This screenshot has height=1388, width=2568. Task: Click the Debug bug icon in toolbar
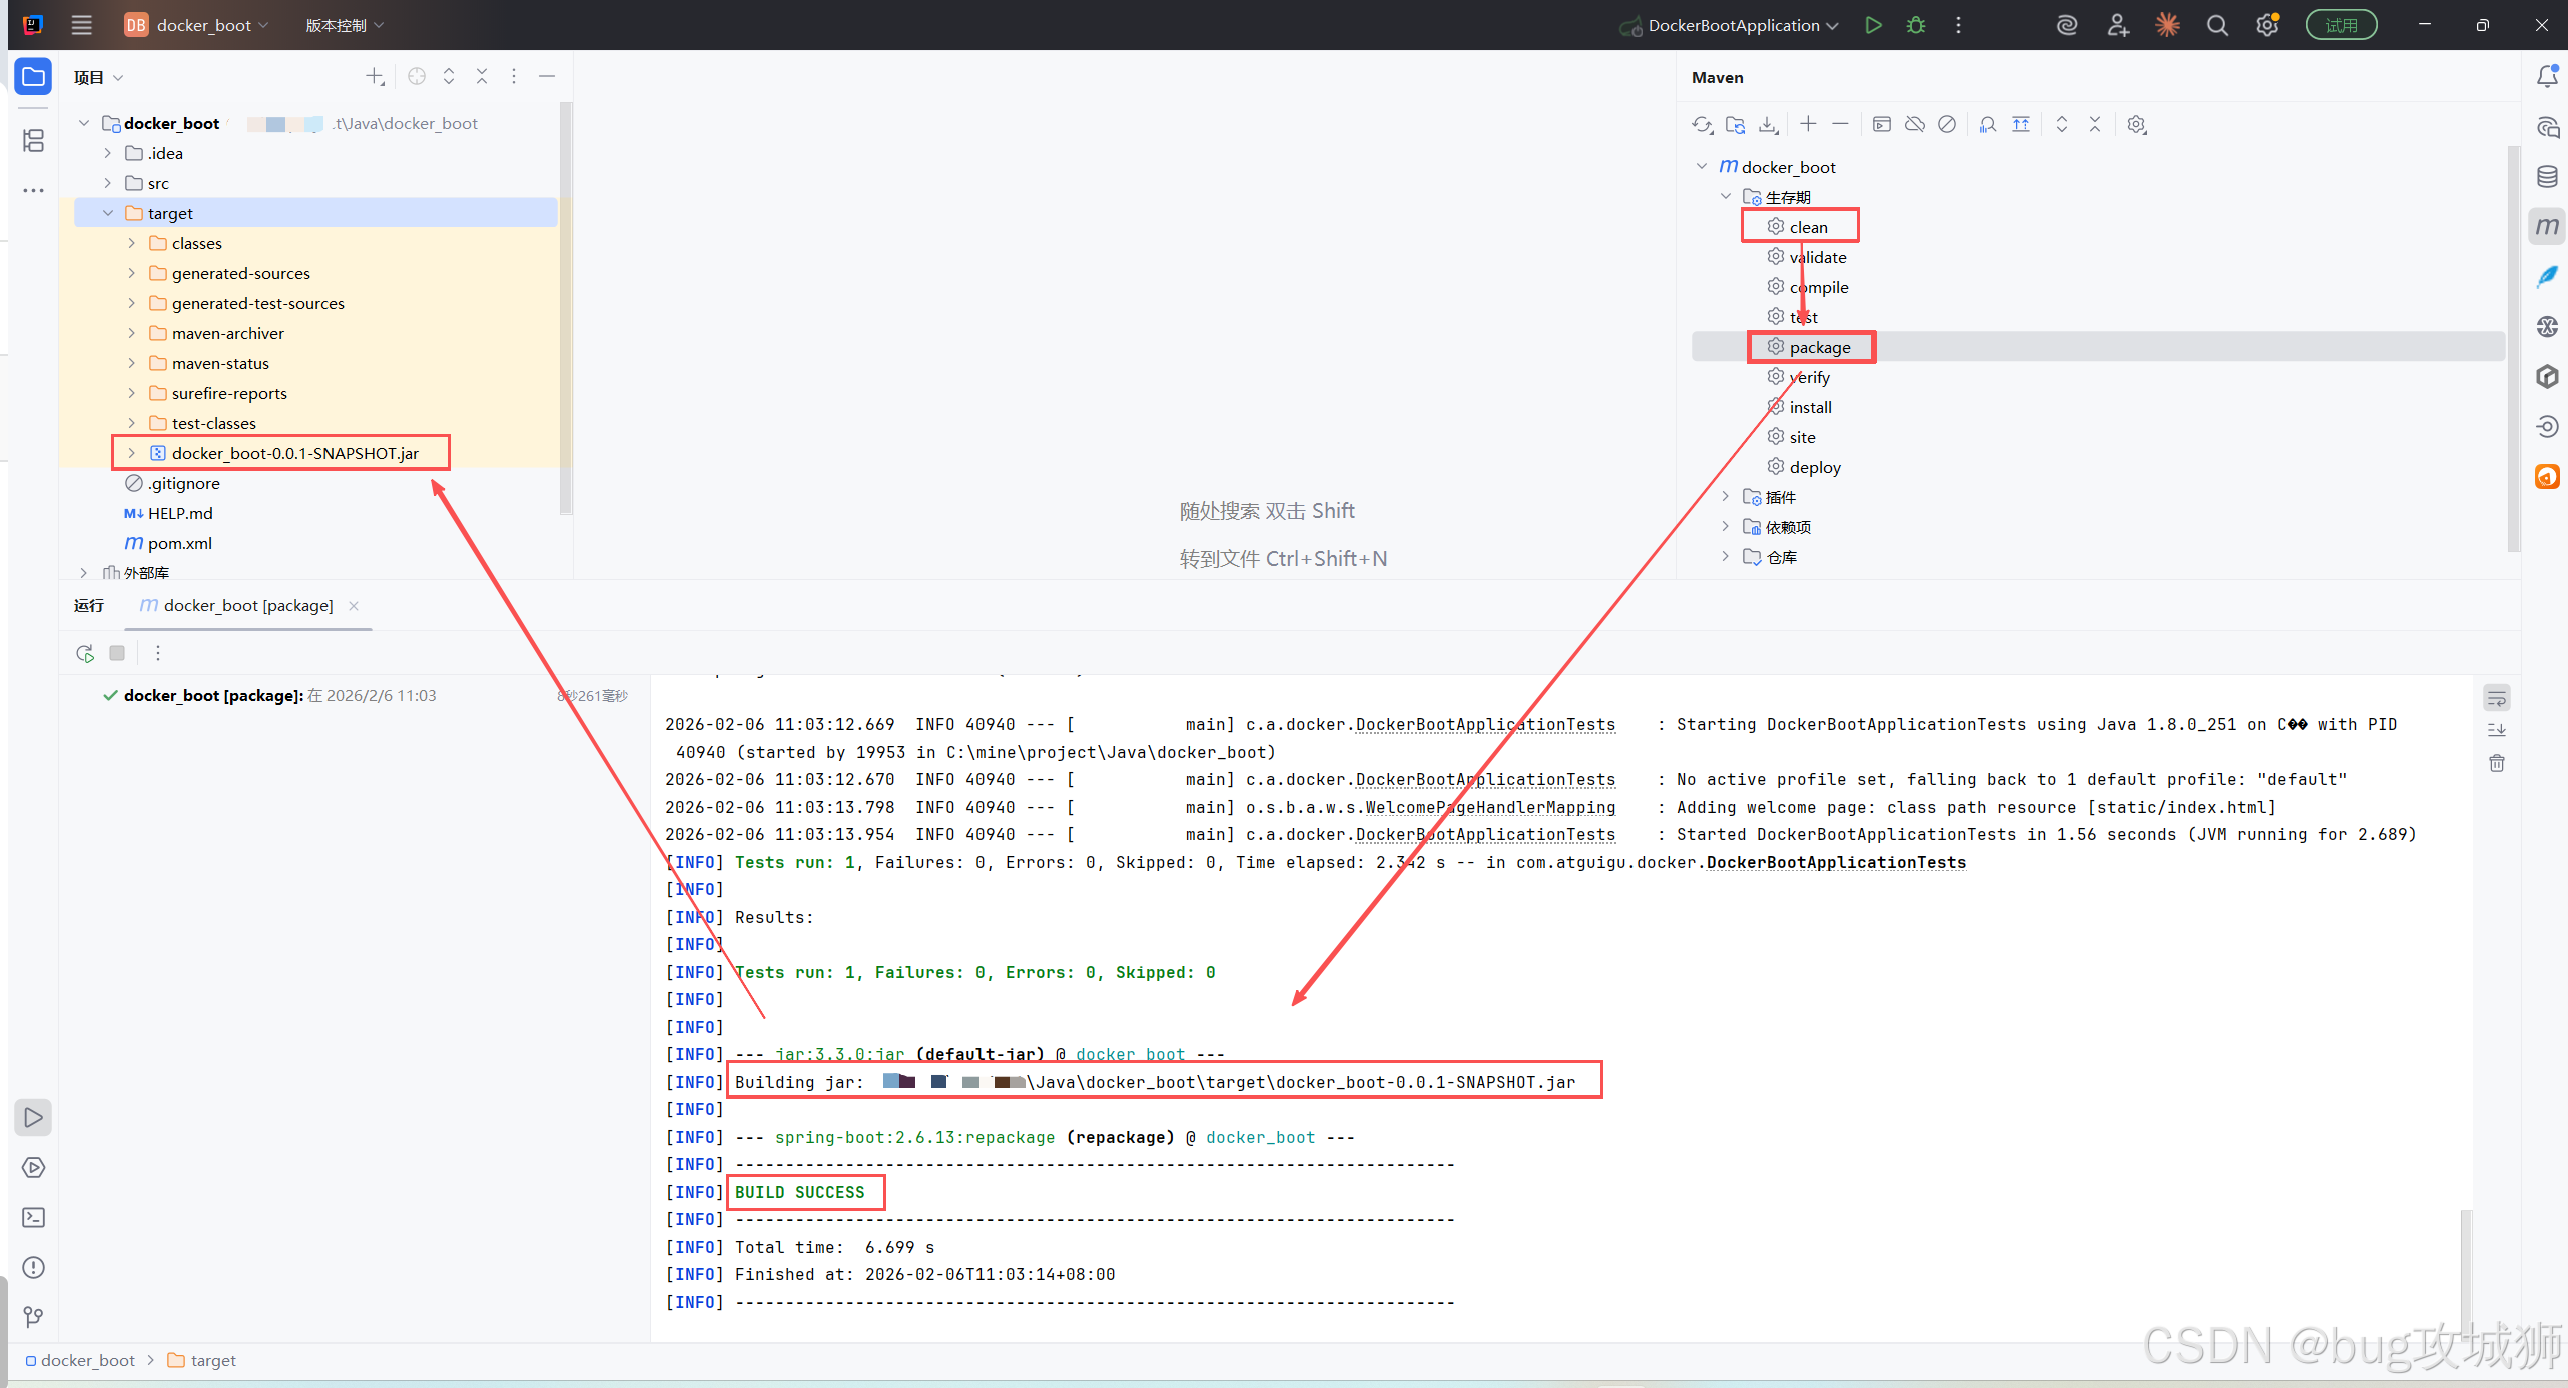pos(1915,25)
